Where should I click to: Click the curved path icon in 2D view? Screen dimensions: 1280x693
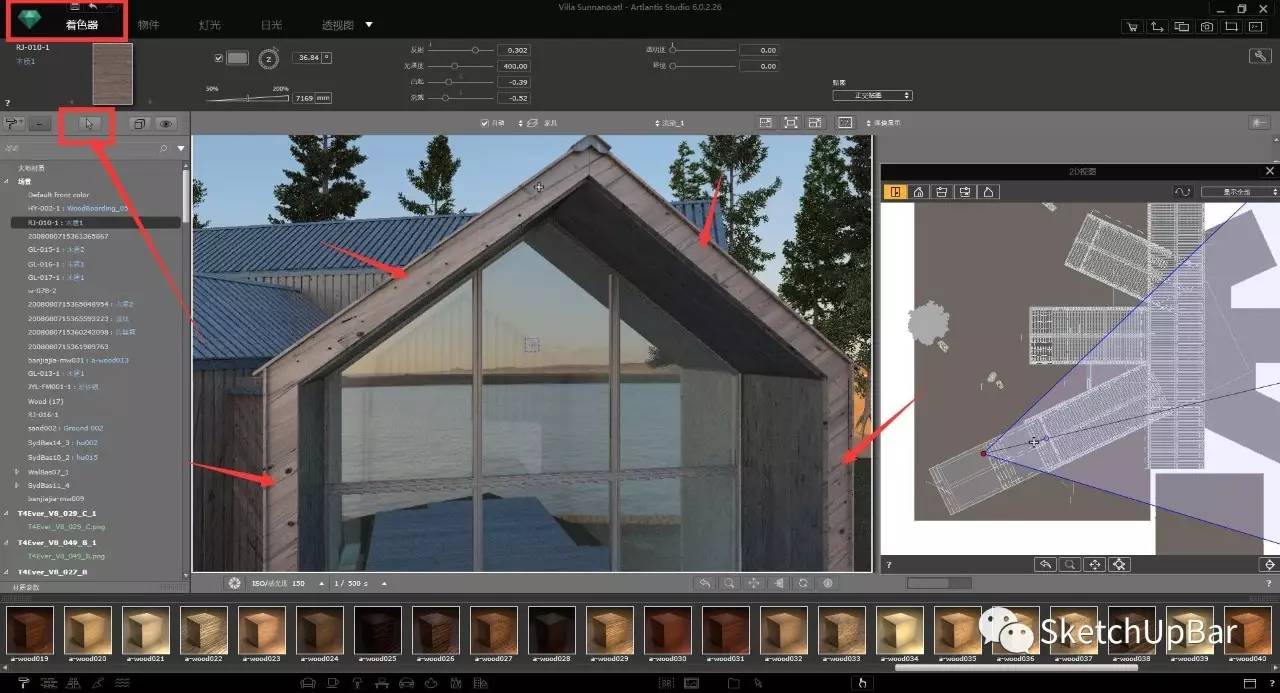click(x=1183, y=191)
